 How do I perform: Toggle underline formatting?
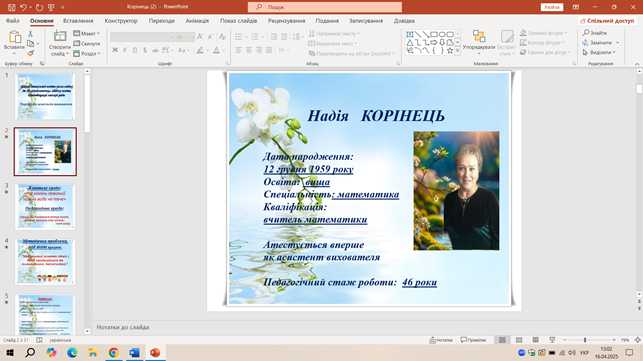pyautogui.click(x=135, y=50)
